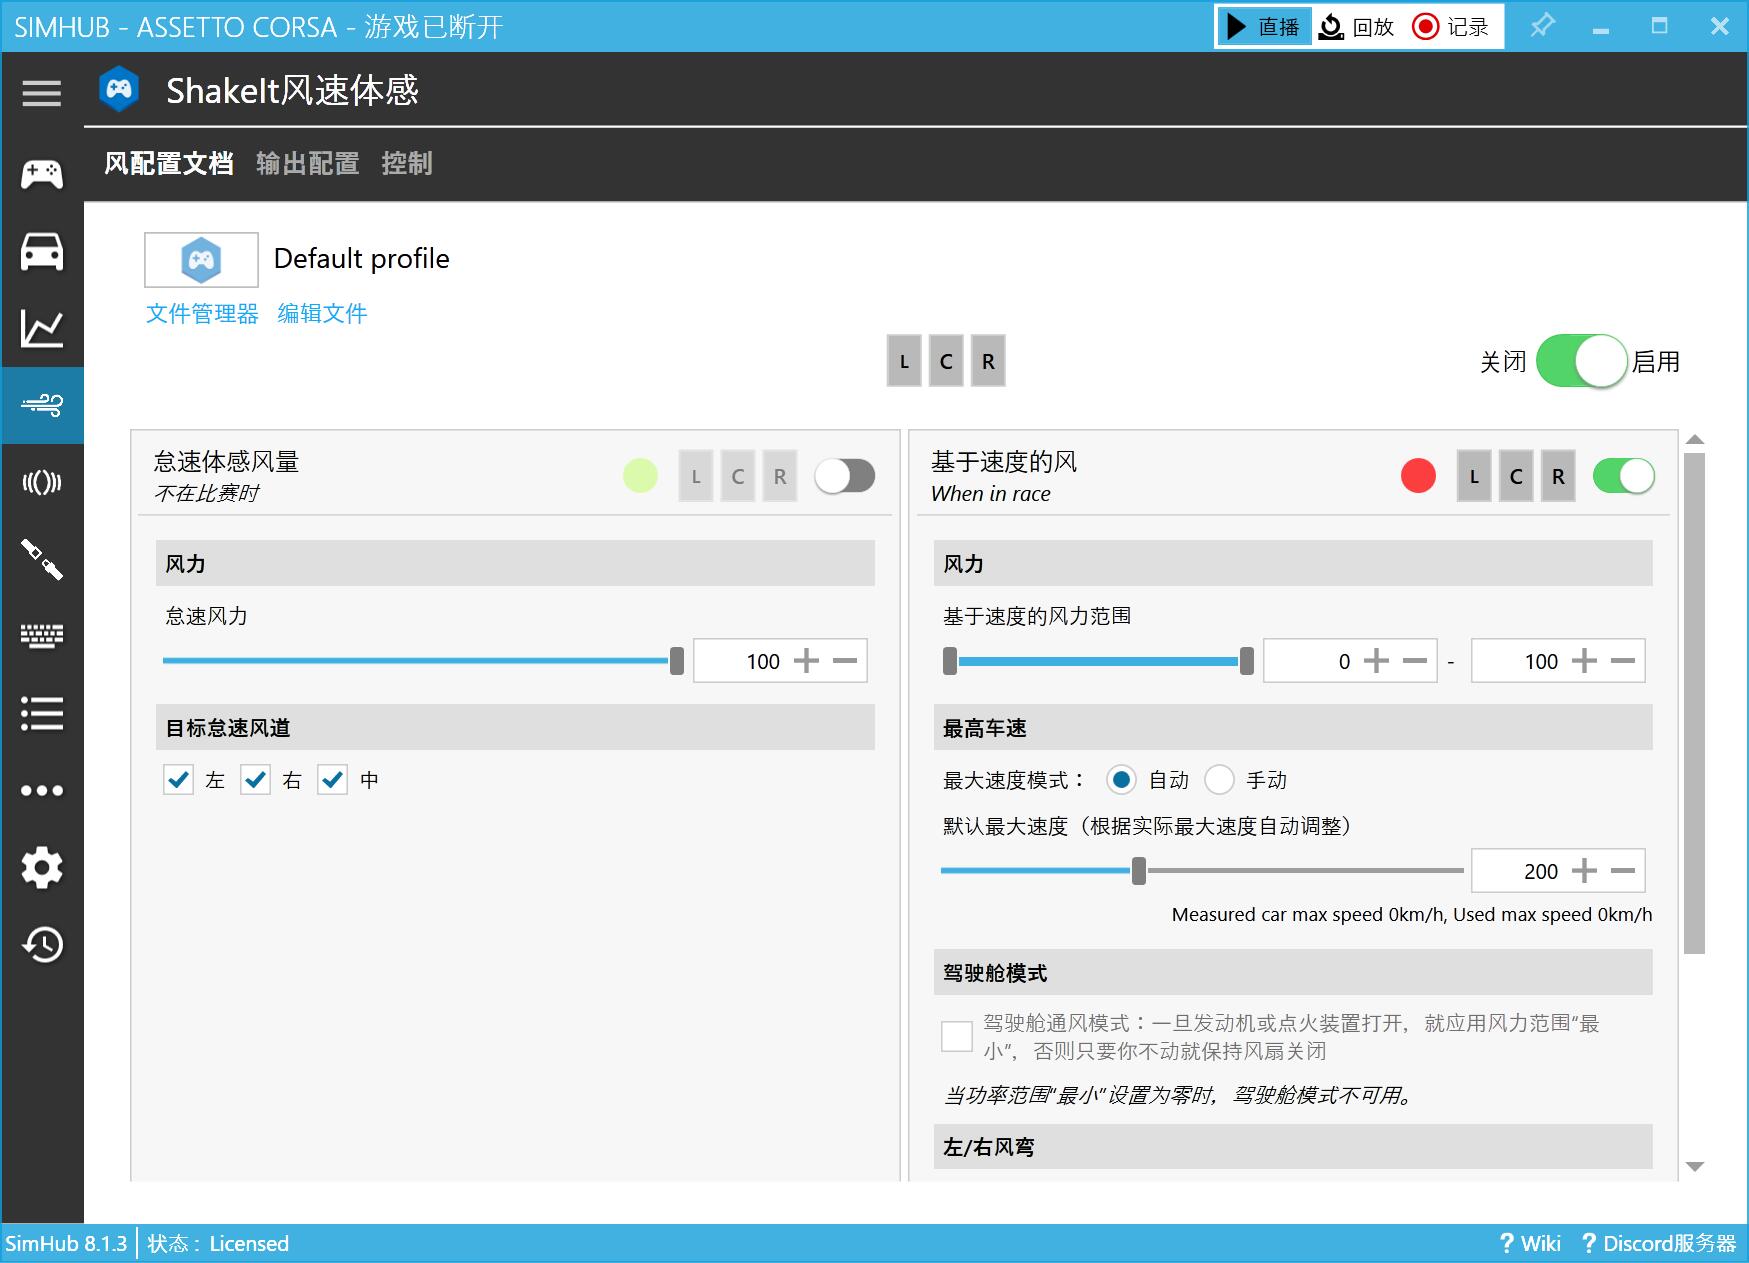This screenshot has width=1749, height=1263.
Task: Decrease maximum wind range value 100
Action: (x=1623, y=661)
